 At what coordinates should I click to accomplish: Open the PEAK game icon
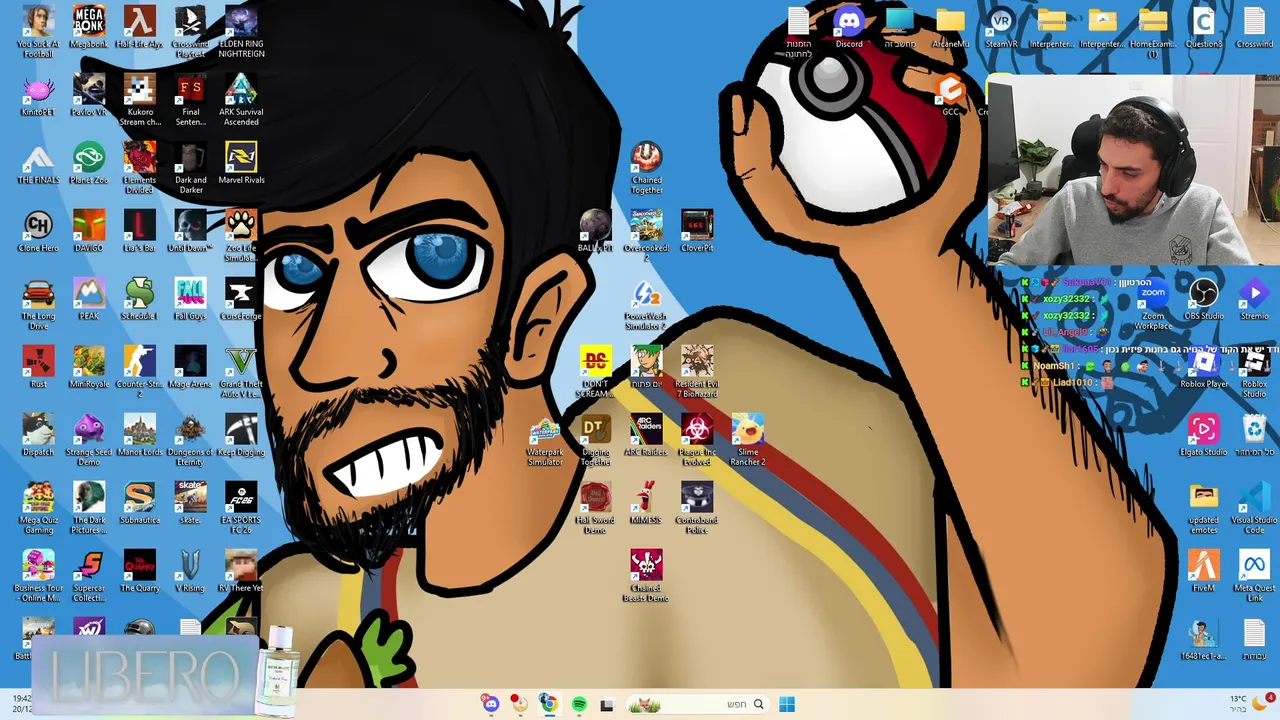point(89,300)
